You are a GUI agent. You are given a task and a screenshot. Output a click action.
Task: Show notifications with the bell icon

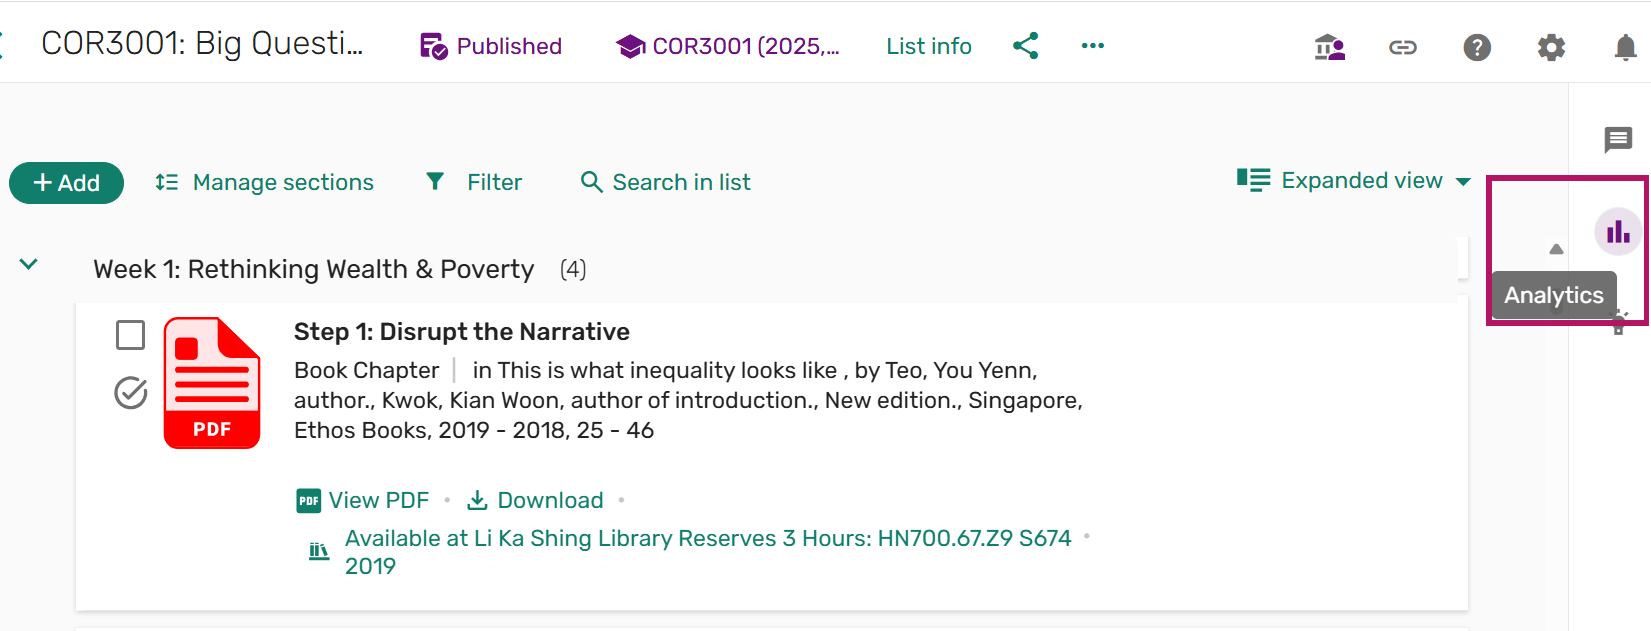pyautogui.click(x=1625, y=47)
